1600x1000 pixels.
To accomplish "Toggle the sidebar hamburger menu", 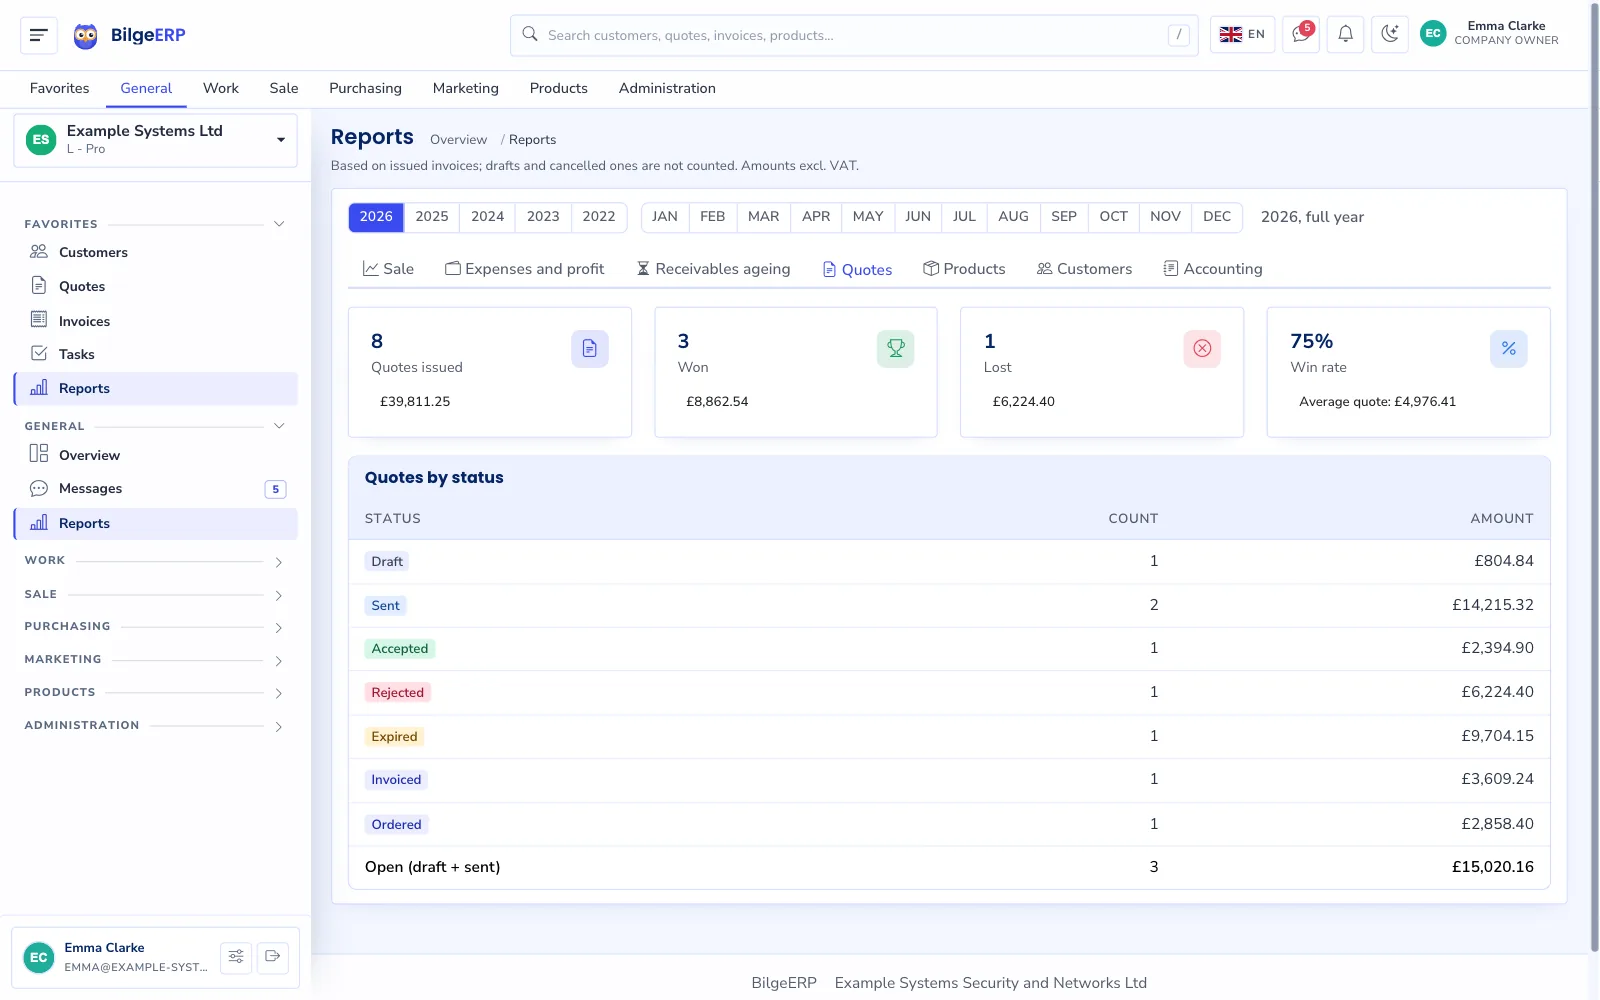I will click(39, 35).
